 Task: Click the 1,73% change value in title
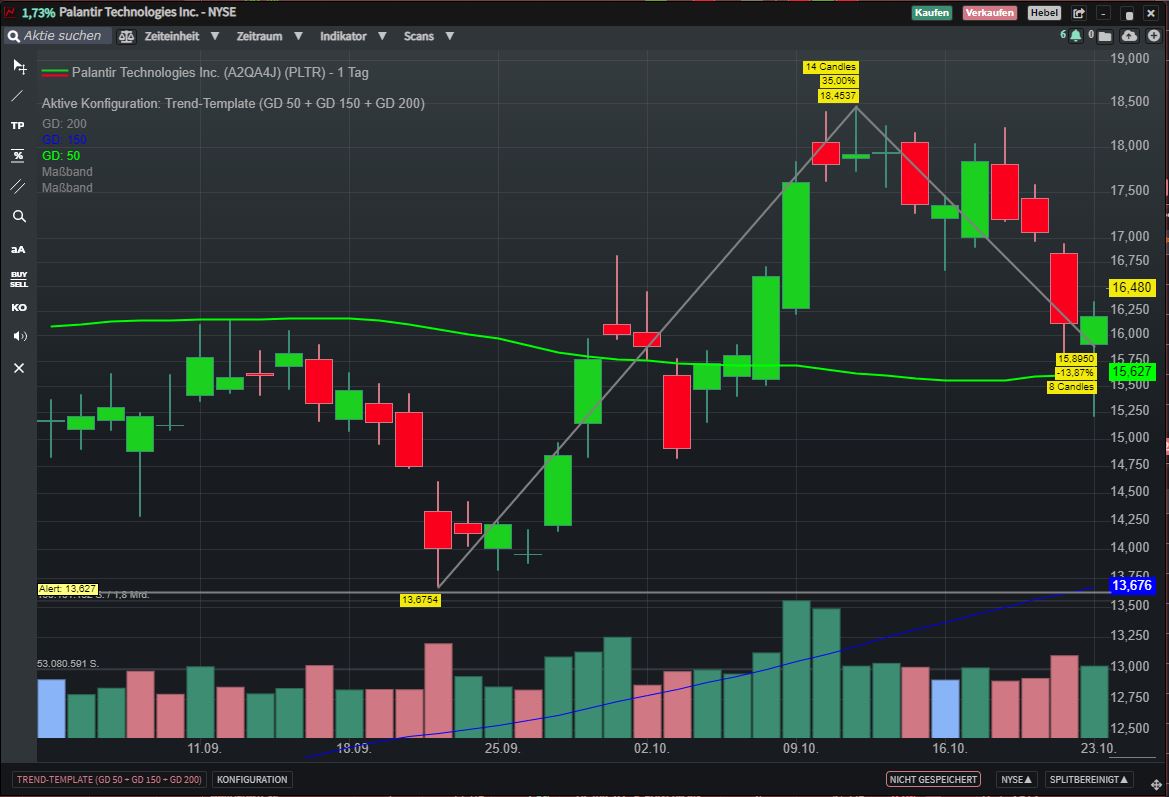38,13
